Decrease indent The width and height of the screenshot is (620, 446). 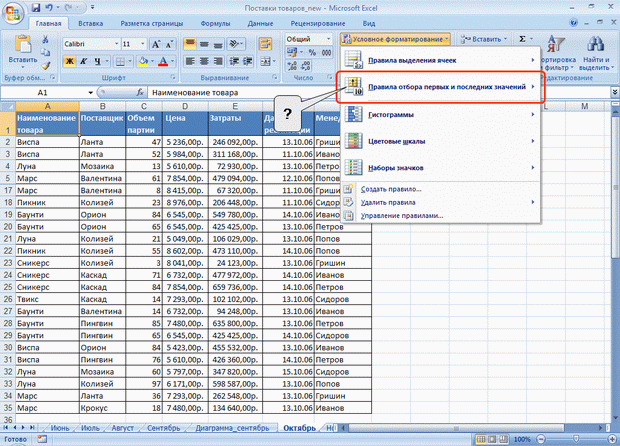pyautogui.click(x=234, y=61)
